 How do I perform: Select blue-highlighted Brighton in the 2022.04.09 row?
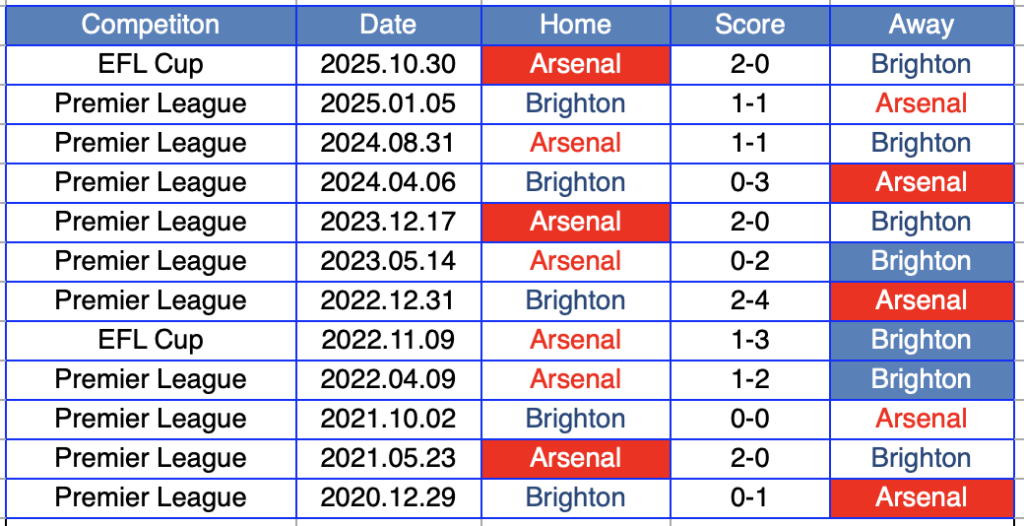(x=921, y=379)
